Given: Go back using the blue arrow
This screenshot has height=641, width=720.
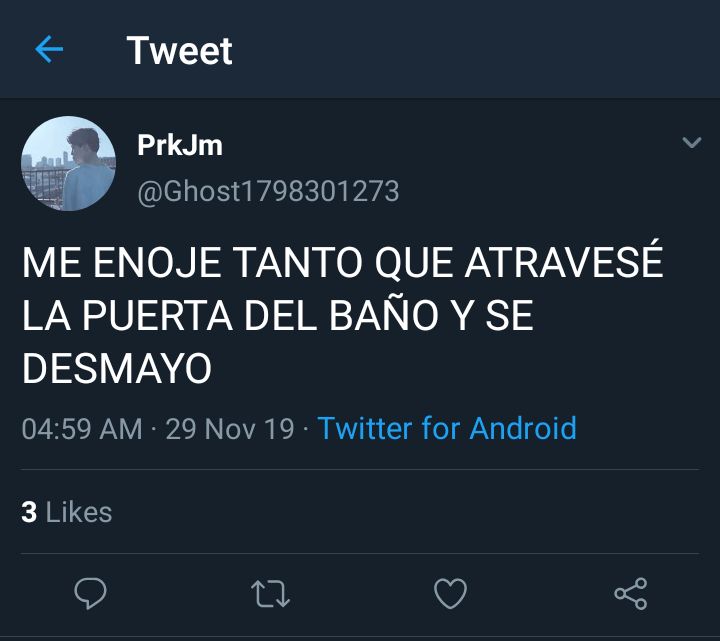Looking at the screenshot, I should point(49,49).
